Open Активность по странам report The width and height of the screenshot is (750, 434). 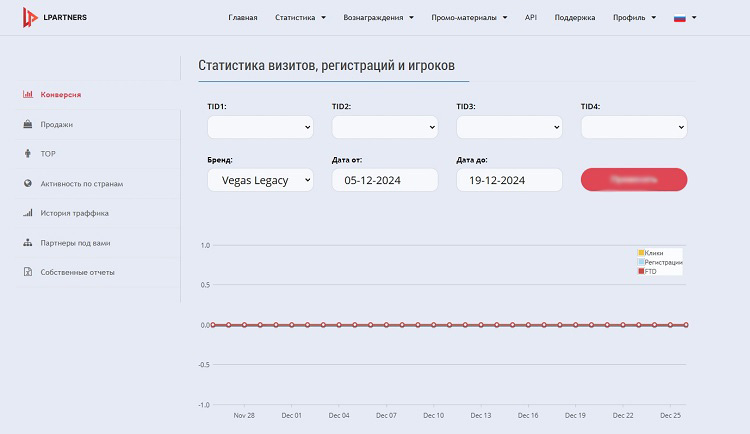(x=82, y=184)
